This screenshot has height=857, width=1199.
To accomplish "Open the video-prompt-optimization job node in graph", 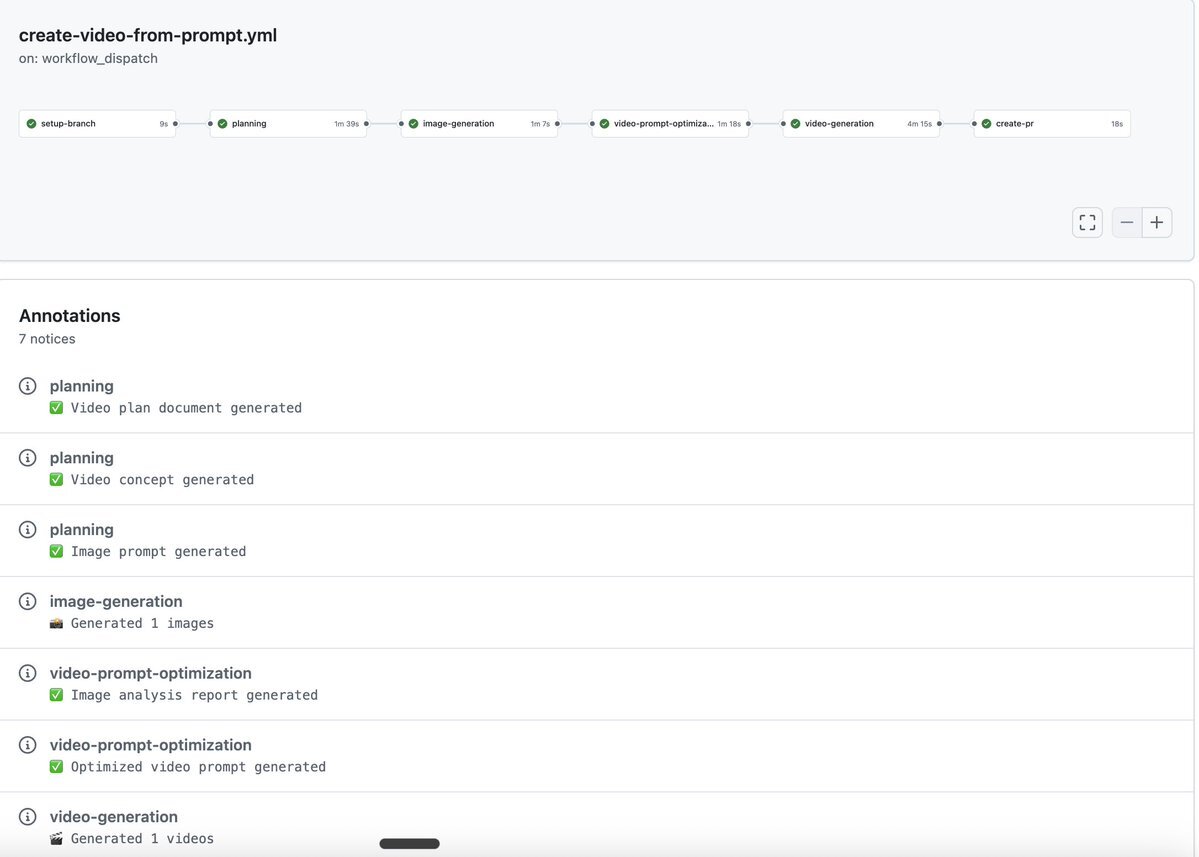I will point(671,124).
